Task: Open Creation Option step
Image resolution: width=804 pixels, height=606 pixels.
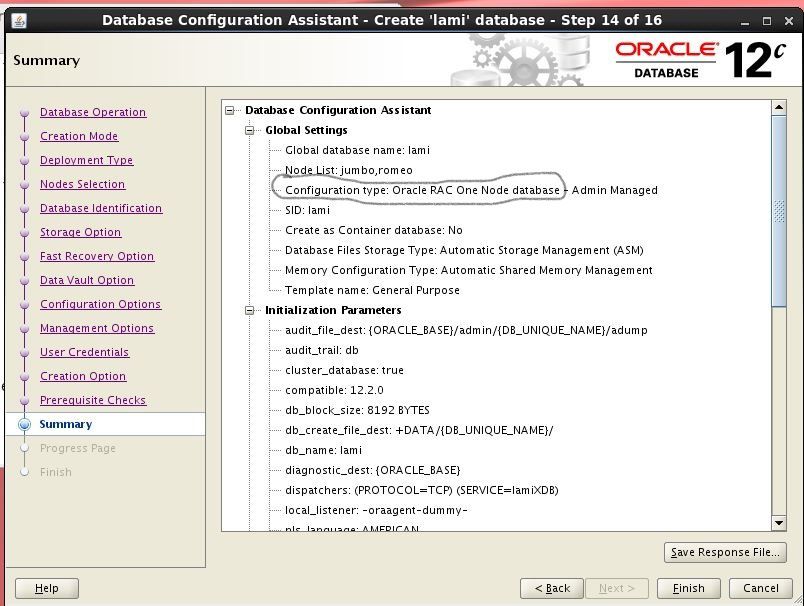Action: click(83, 376)
